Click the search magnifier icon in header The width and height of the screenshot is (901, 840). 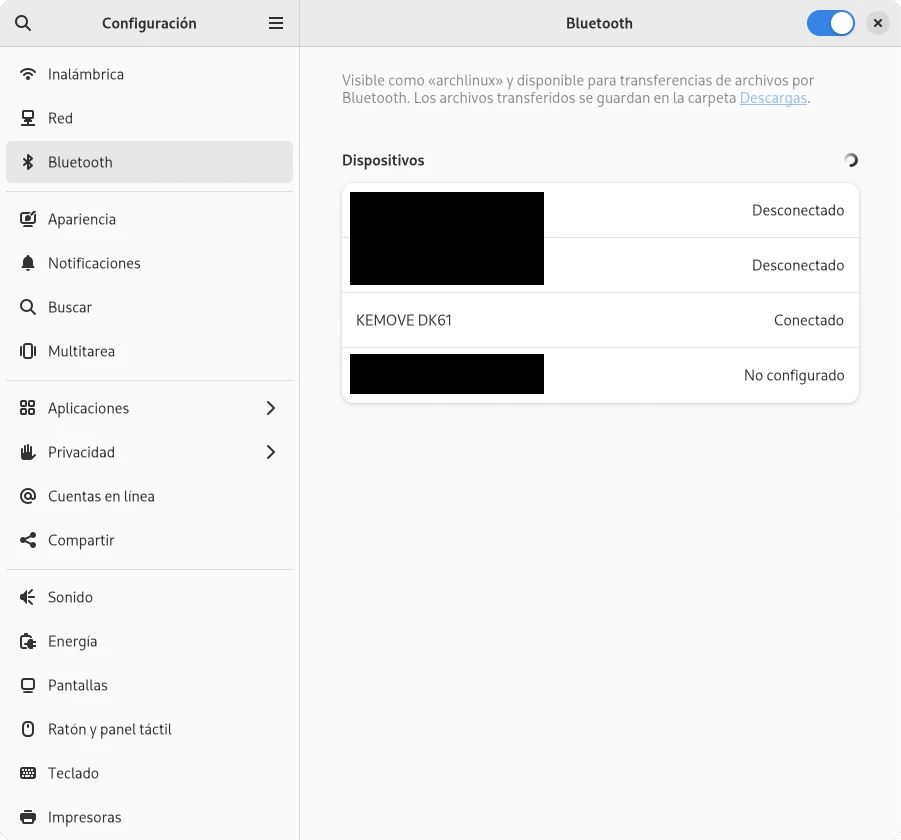23,23
